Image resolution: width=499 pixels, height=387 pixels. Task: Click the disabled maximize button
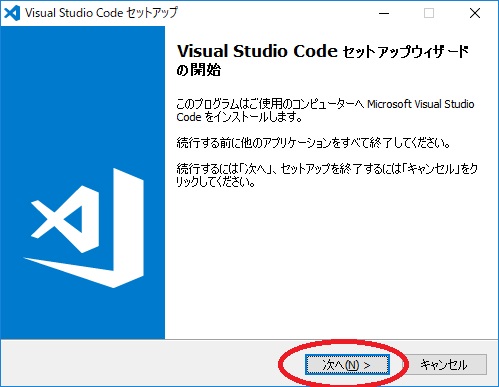pos(429,13)
